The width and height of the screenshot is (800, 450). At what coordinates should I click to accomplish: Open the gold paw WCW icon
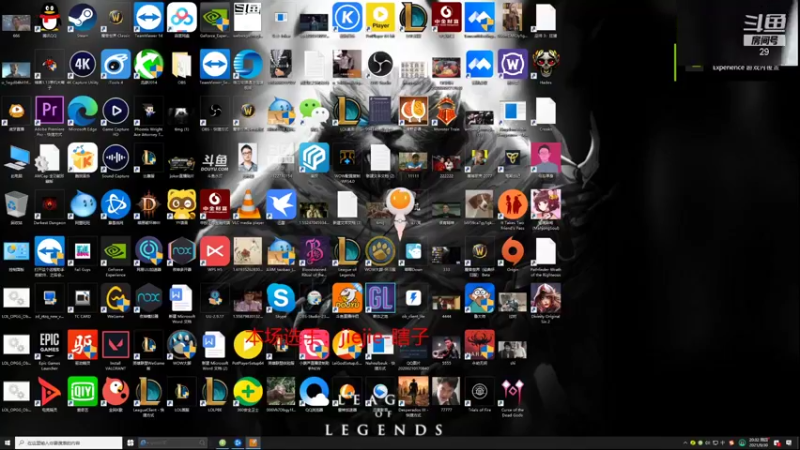coord(380,252)
